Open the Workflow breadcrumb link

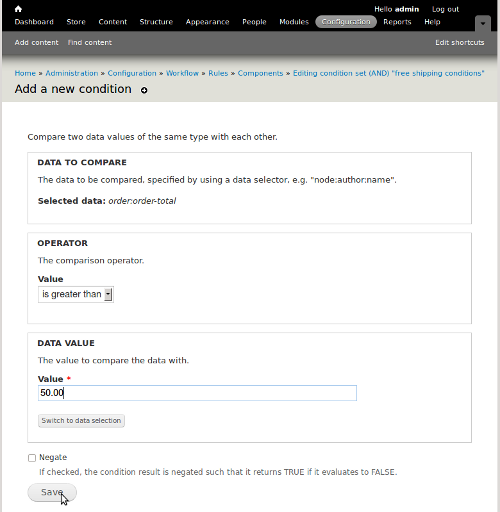(182, 73)
